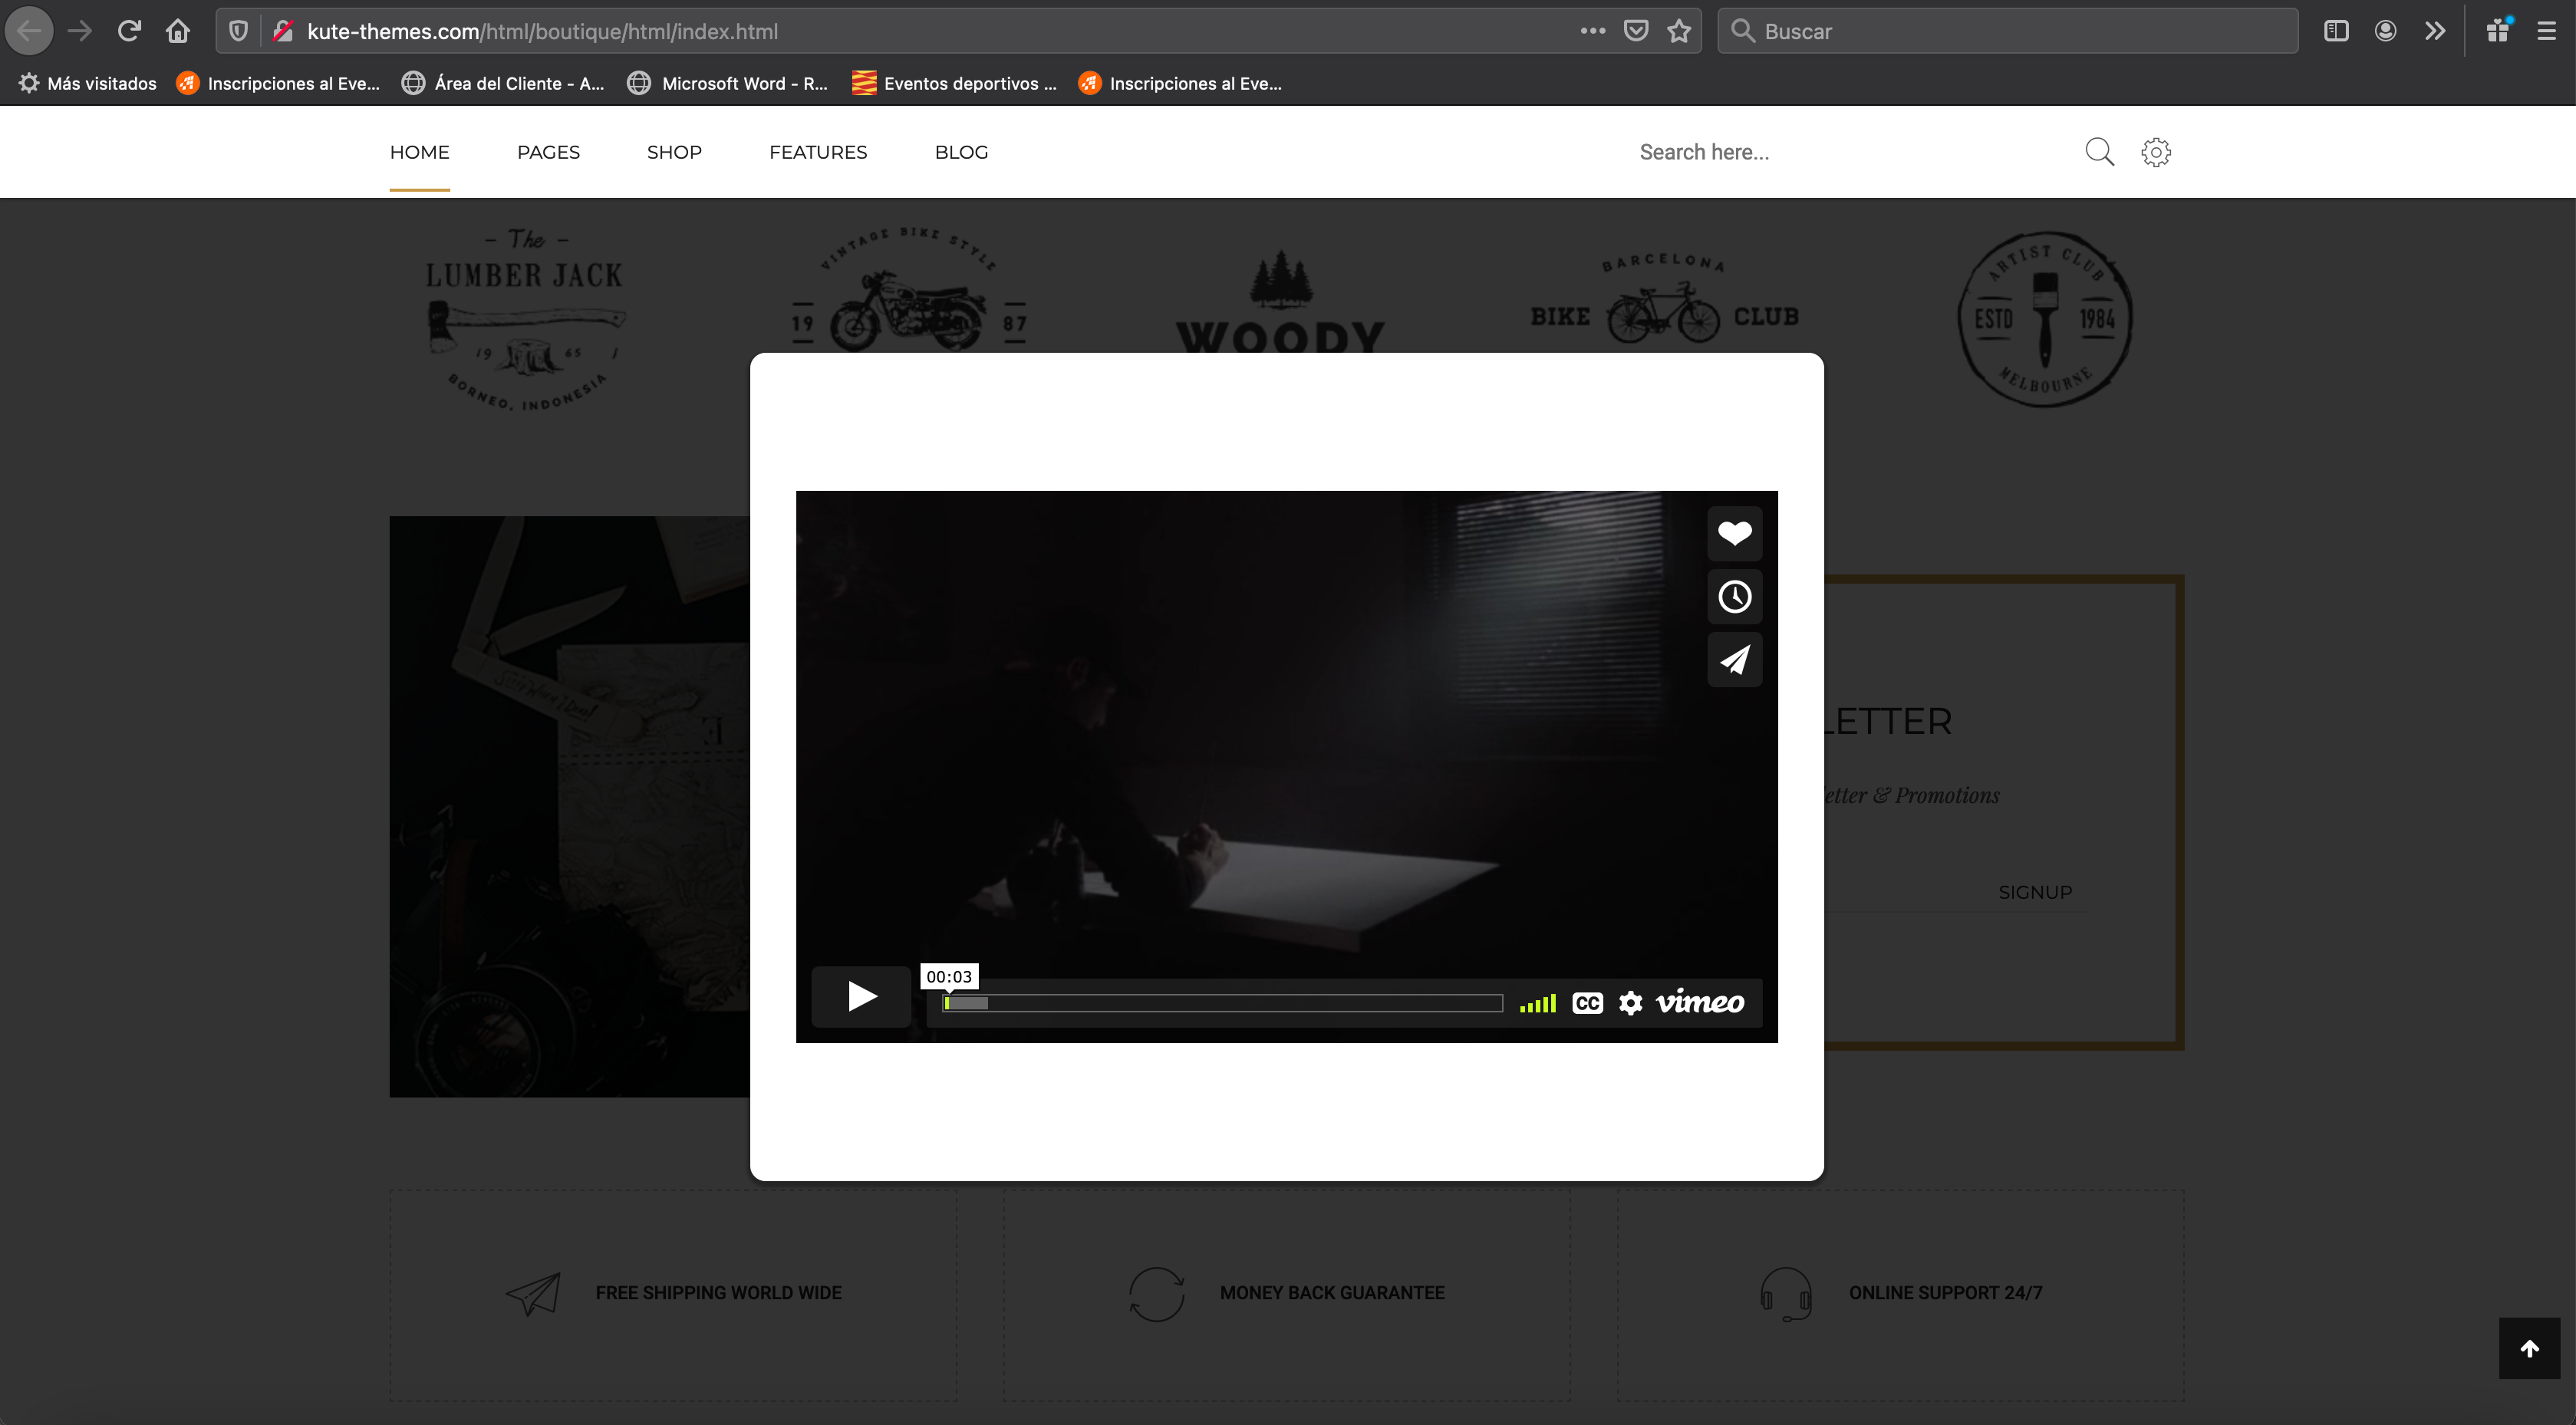The height and width of the screenshot is (1425, 2576).
Task: Click ONLINE SUPPORT 24/7 text
Action: (1945, 1293)
